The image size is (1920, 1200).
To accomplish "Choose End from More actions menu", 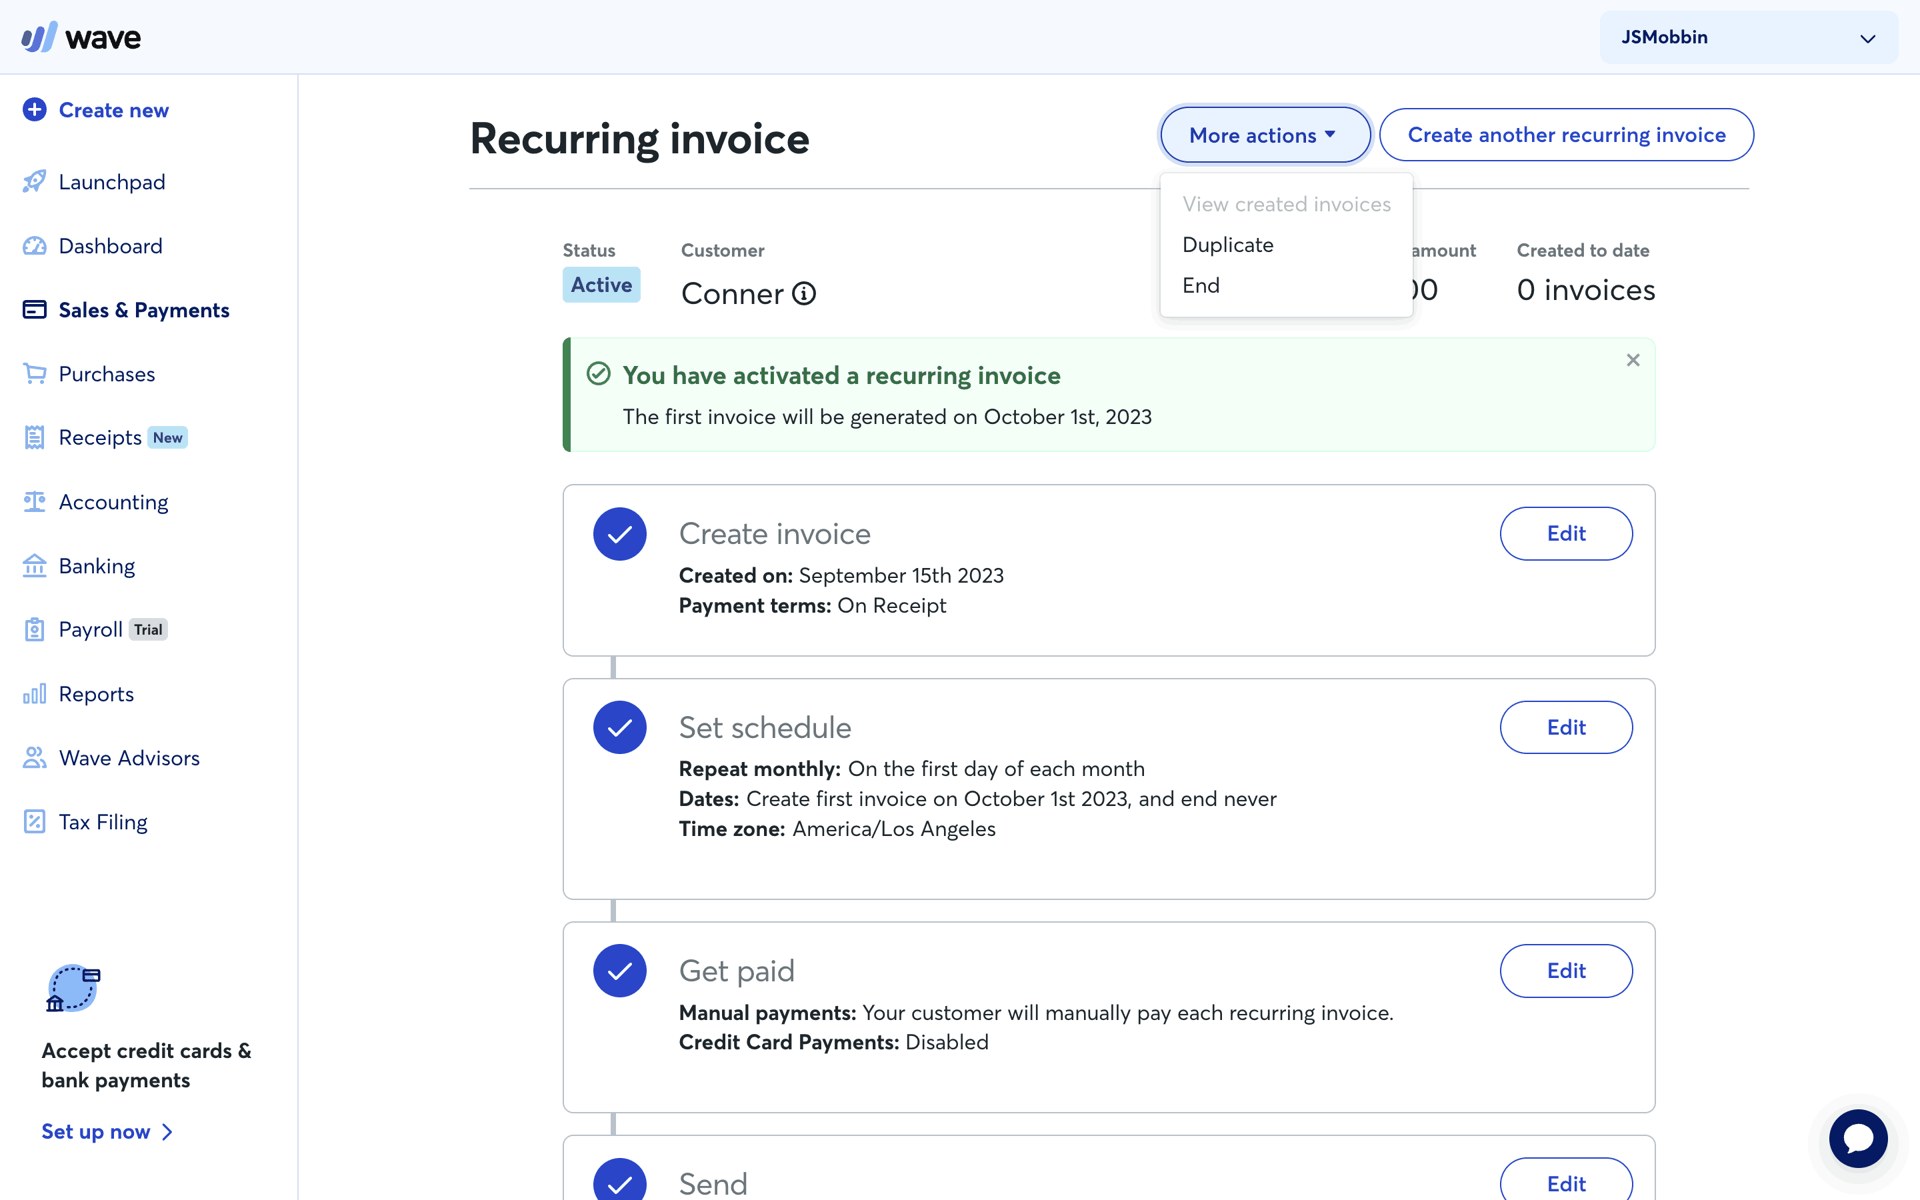I will coord(1286,286).
